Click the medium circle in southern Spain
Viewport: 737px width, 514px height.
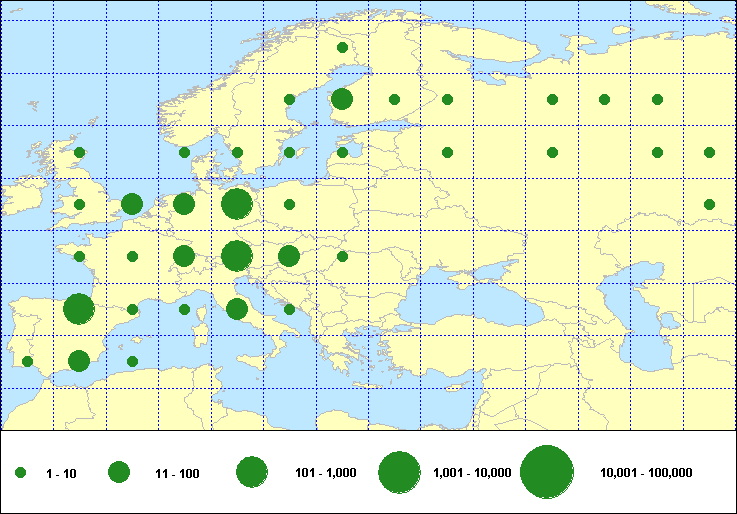pyautogui.click(x=79, y=360)
